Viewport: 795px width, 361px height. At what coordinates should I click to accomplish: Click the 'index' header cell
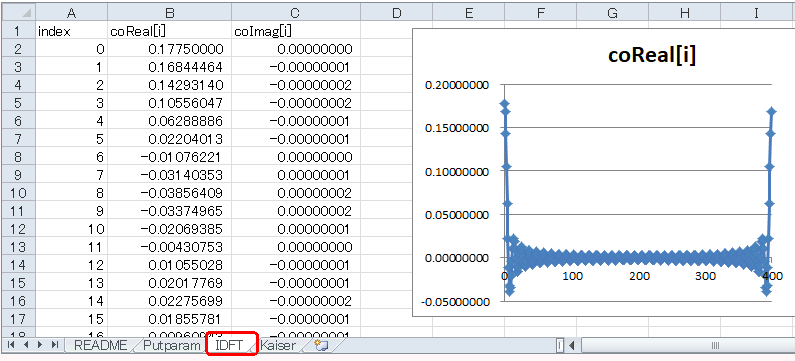pyautogui.click(x=71, y=31)
